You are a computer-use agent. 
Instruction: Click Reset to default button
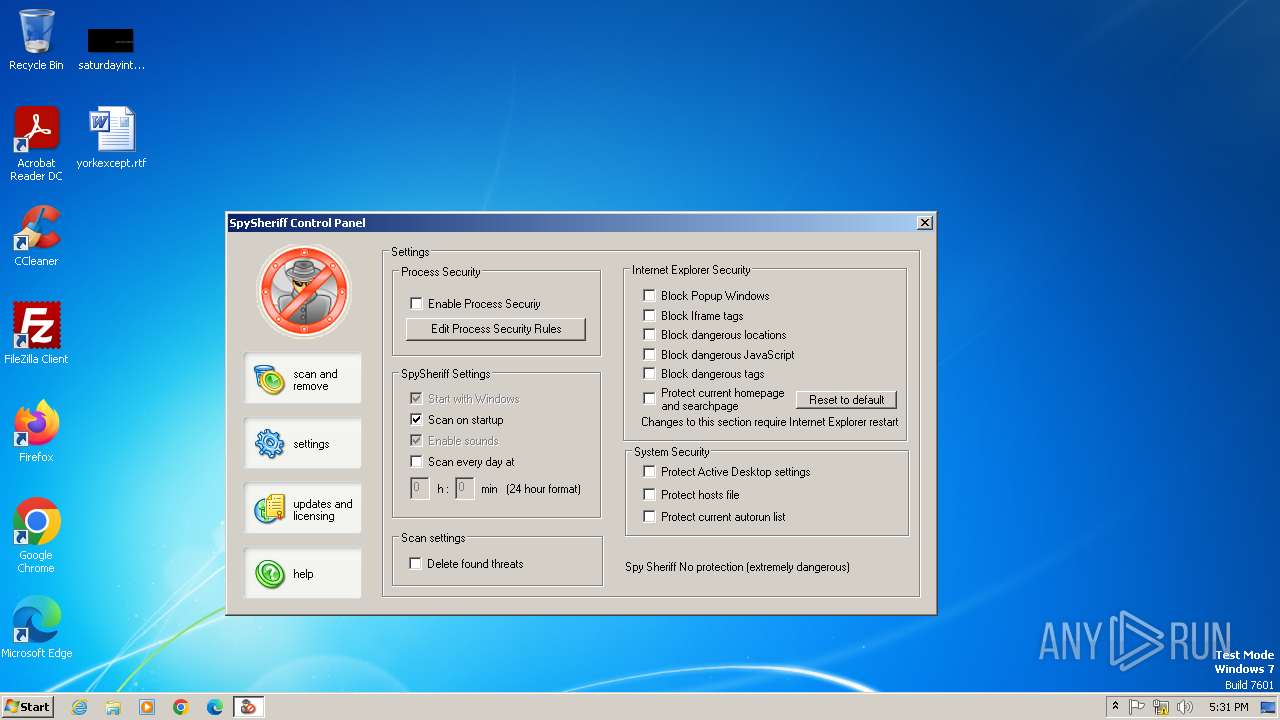pyautogui.click(x=846, y=400)
